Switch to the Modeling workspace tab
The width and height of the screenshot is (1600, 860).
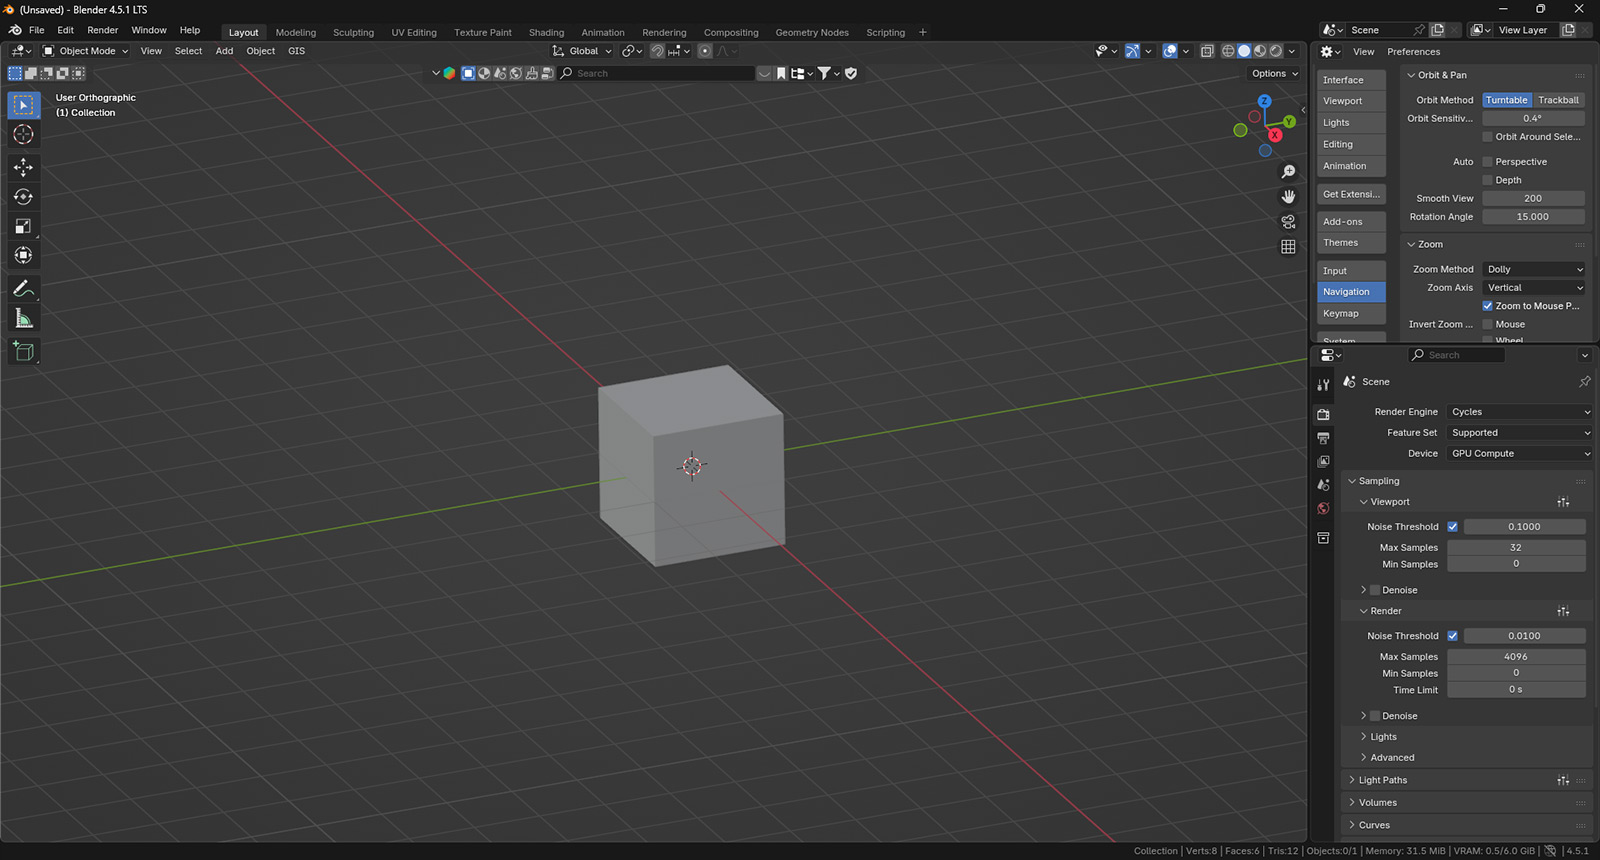[x=296, y=32]
